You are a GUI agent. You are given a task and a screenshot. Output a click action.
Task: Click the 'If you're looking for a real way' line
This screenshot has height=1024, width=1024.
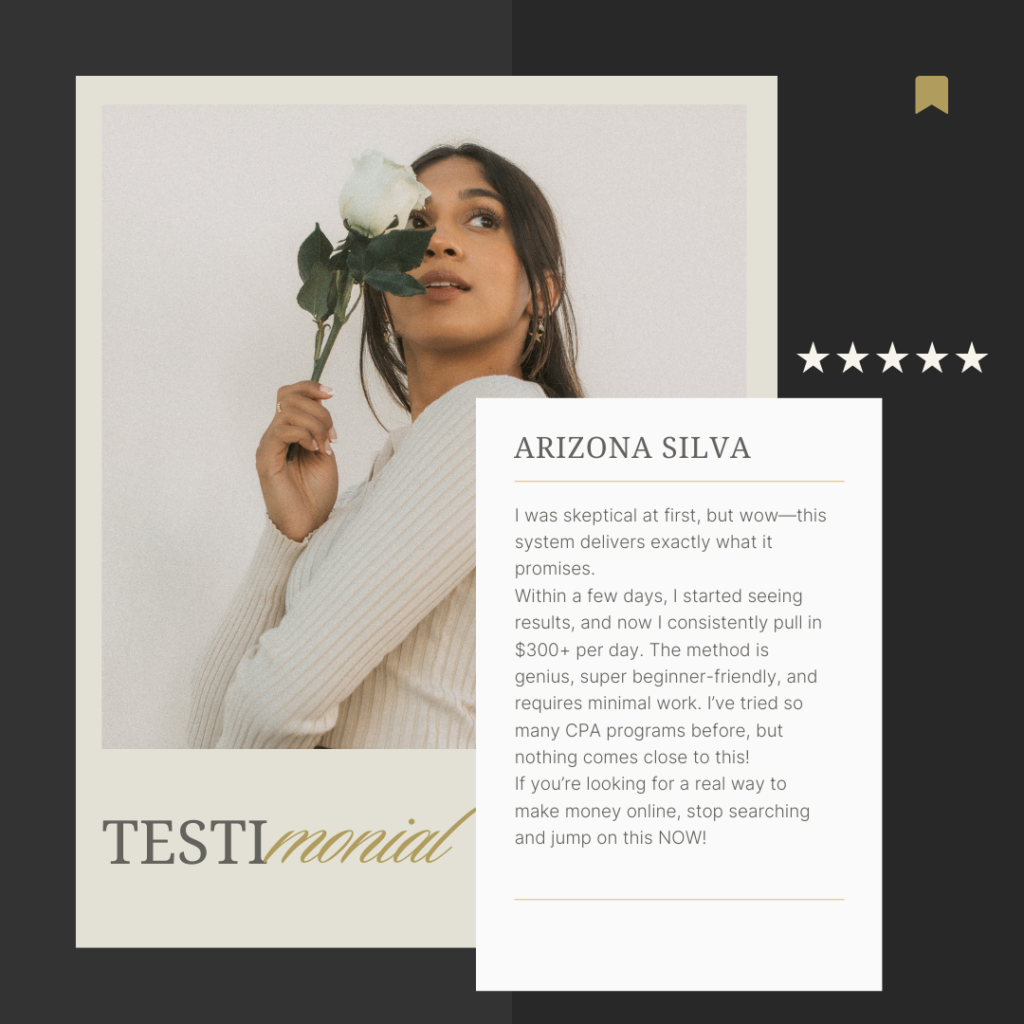point(650,784)
